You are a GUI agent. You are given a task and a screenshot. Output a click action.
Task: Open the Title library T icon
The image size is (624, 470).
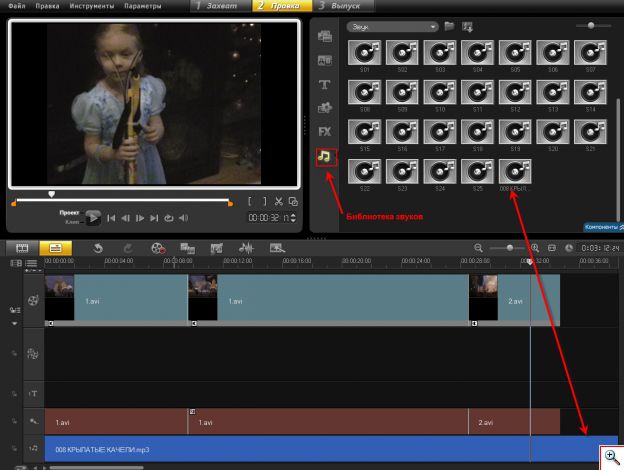324,84
